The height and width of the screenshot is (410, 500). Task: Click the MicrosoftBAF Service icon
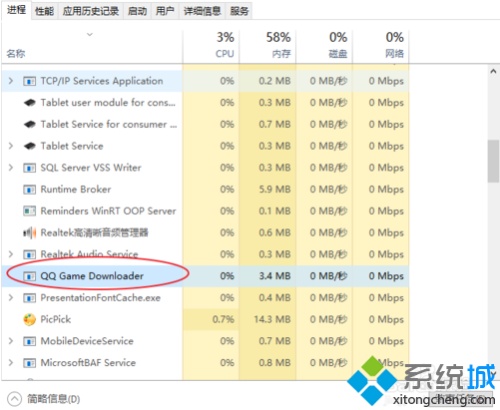coord(29,363)
